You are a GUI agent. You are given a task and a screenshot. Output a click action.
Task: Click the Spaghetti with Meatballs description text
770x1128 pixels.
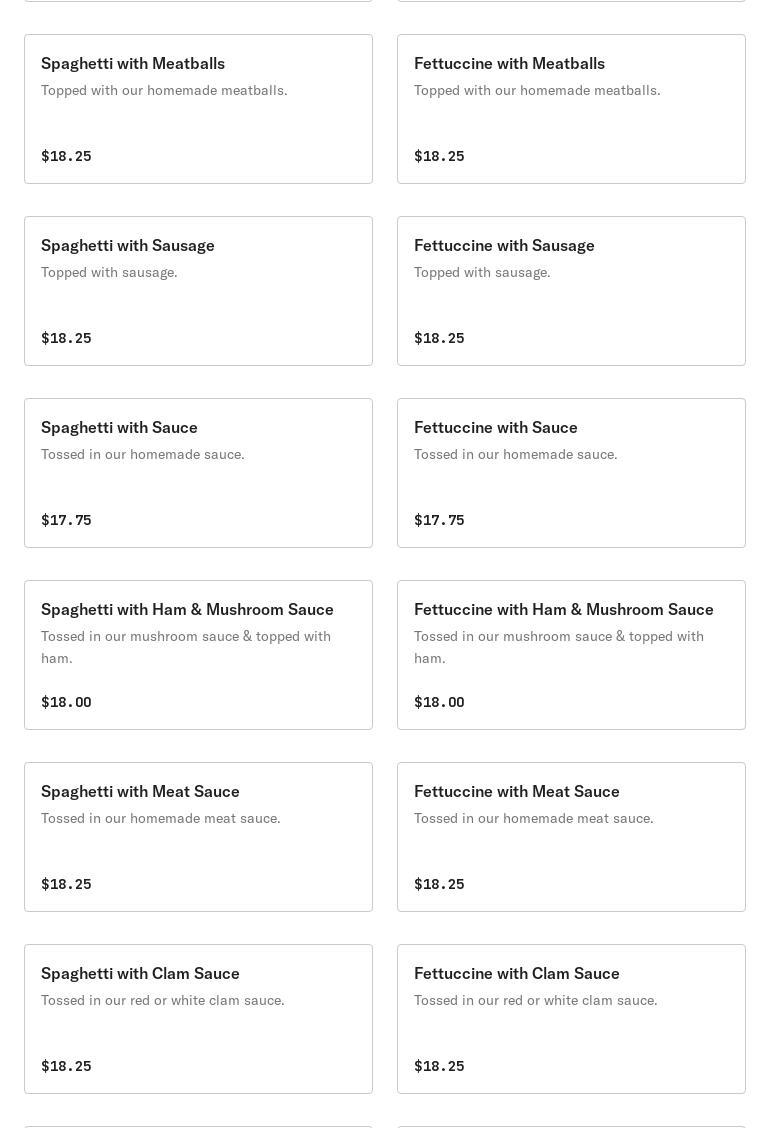pyautogui.click(x=164, y=90)
